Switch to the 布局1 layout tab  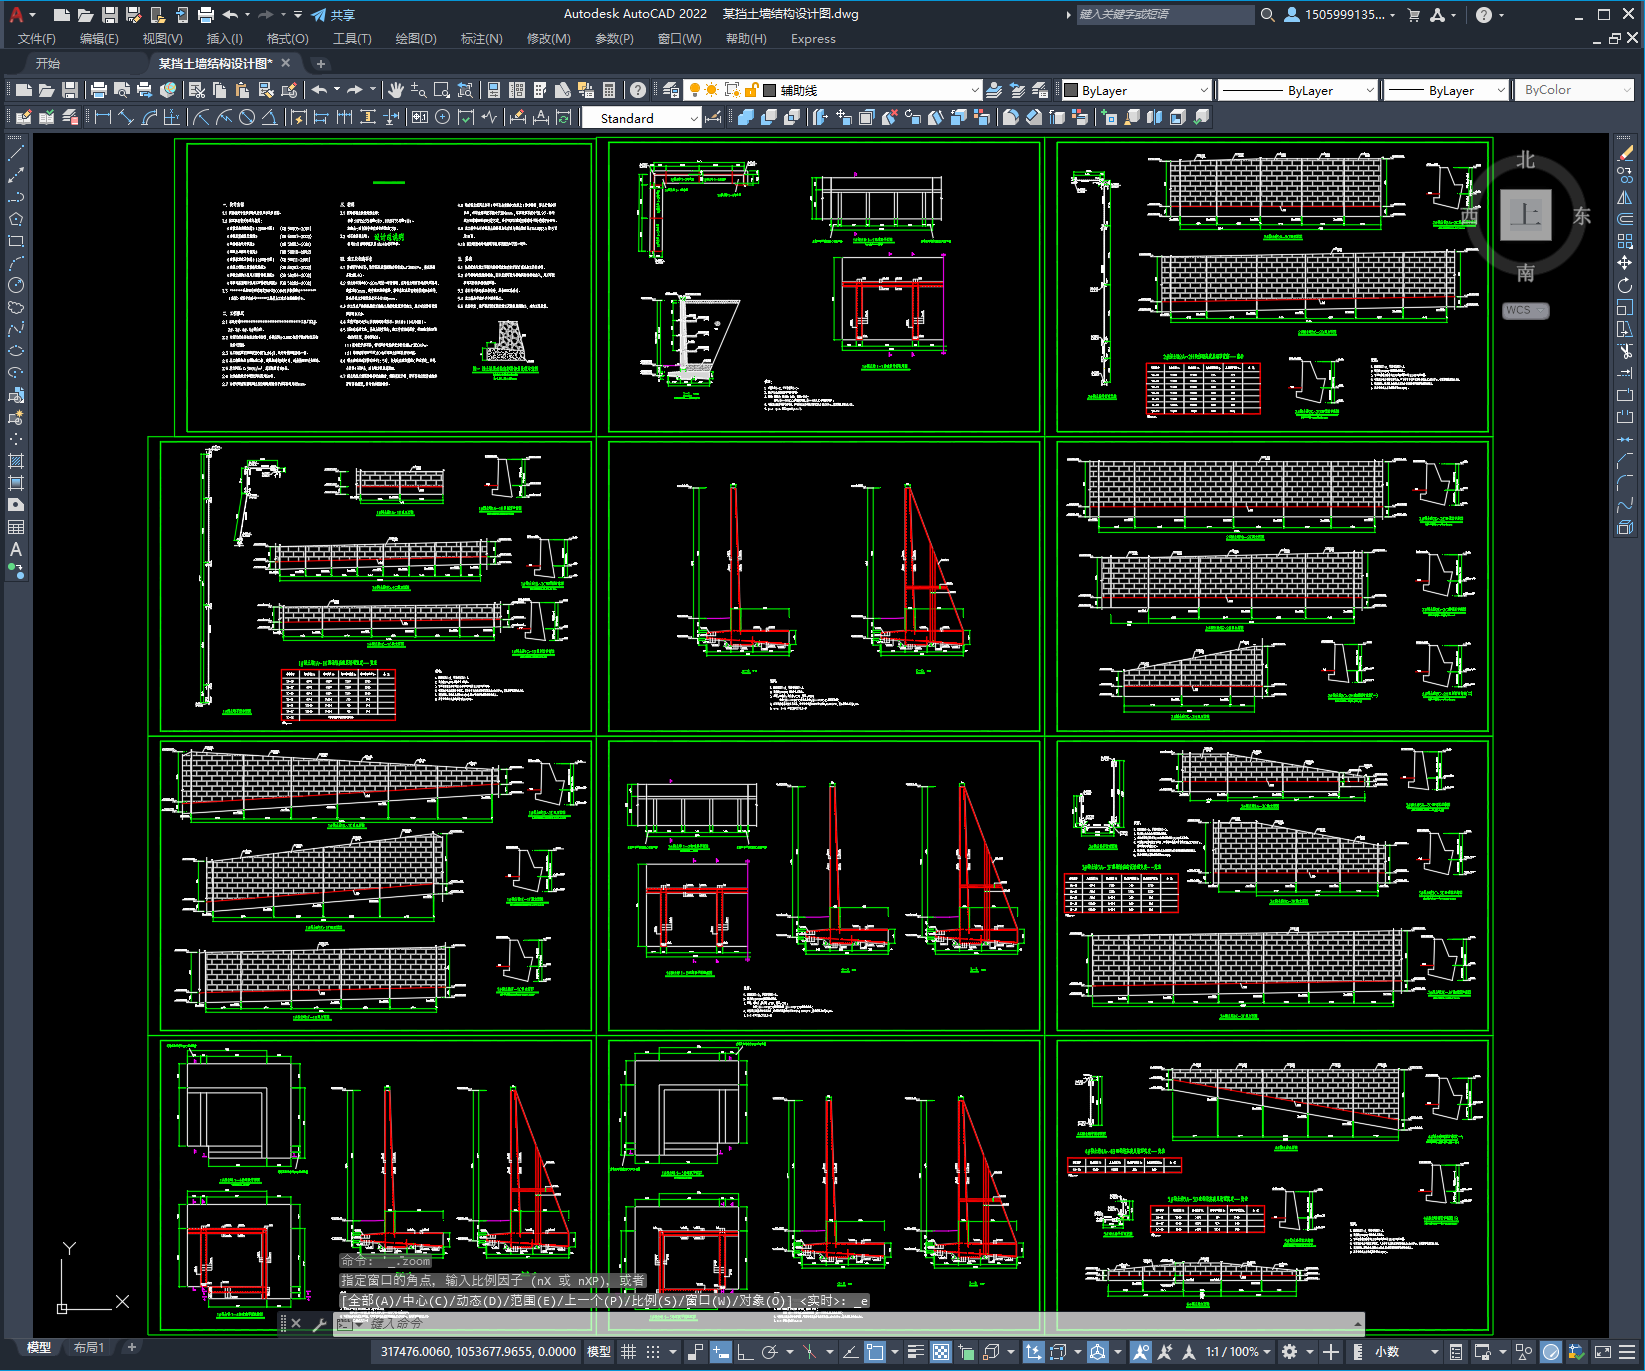(x=88, y=1347)
